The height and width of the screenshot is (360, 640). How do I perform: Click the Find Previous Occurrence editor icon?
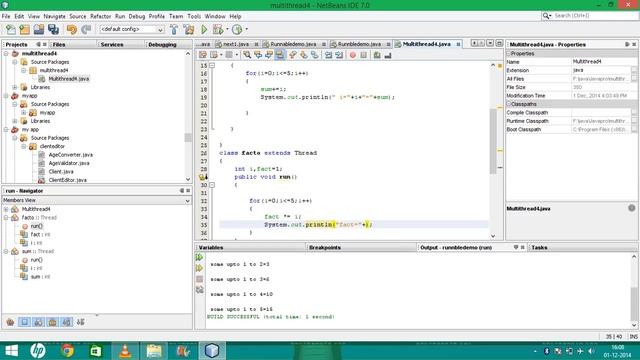coord(258,55)
